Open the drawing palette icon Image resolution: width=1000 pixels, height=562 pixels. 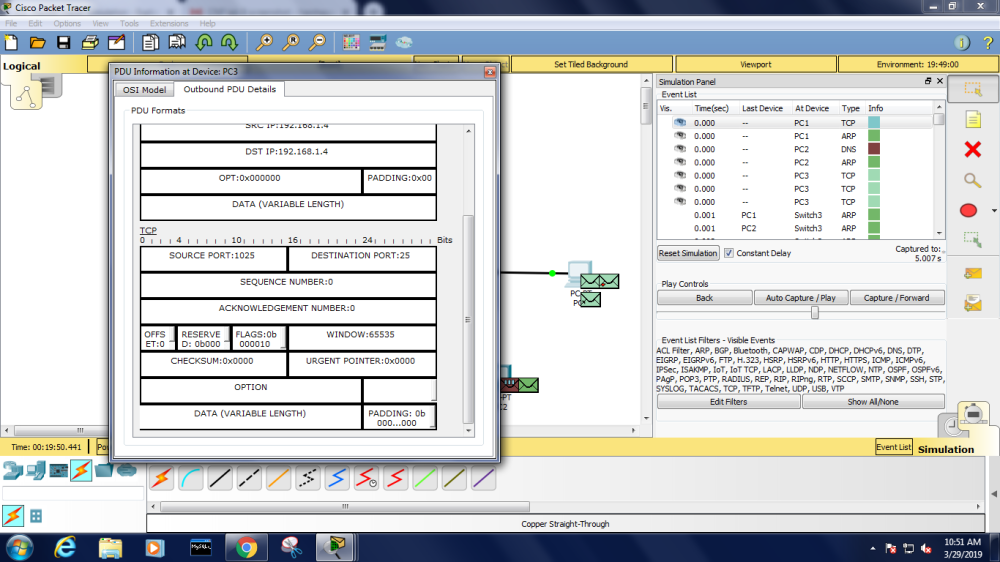(x=350, y=43)
